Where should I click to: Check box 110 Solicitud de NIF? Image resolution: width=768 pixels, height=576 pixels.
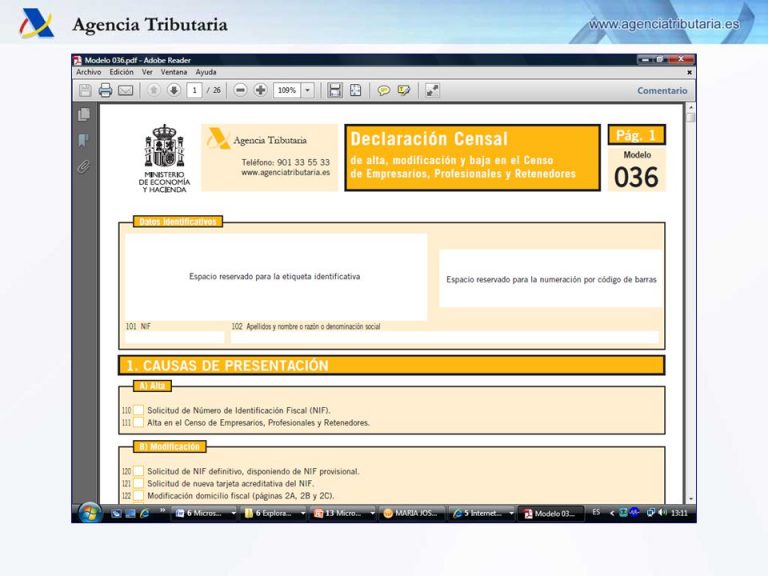tap(139, 410)
